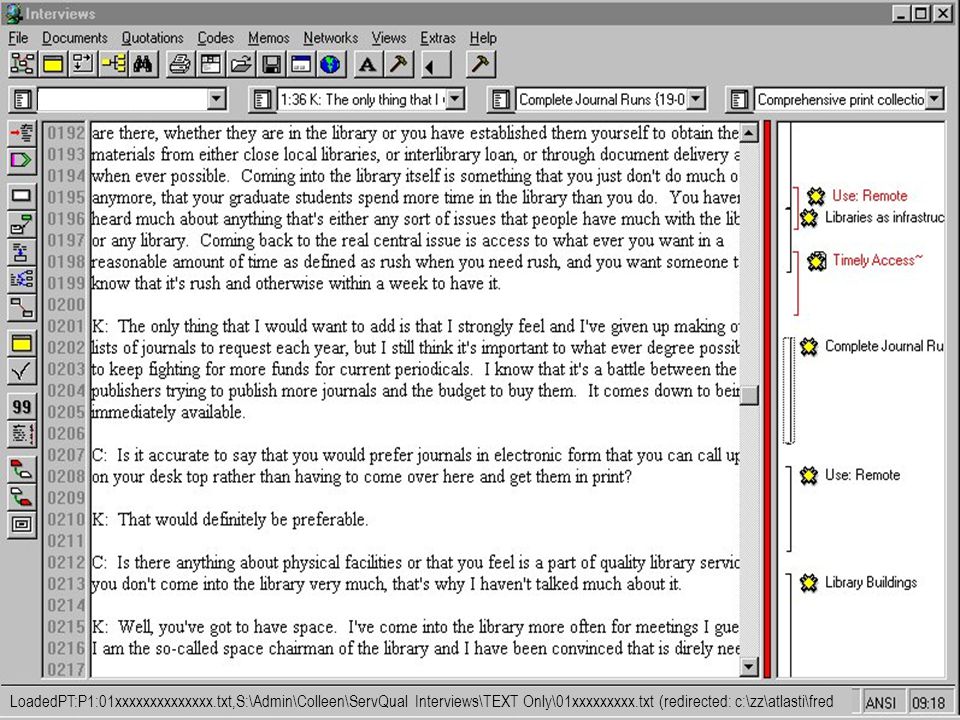Click the text scrollbar up arrow

[x=749, y=133]
